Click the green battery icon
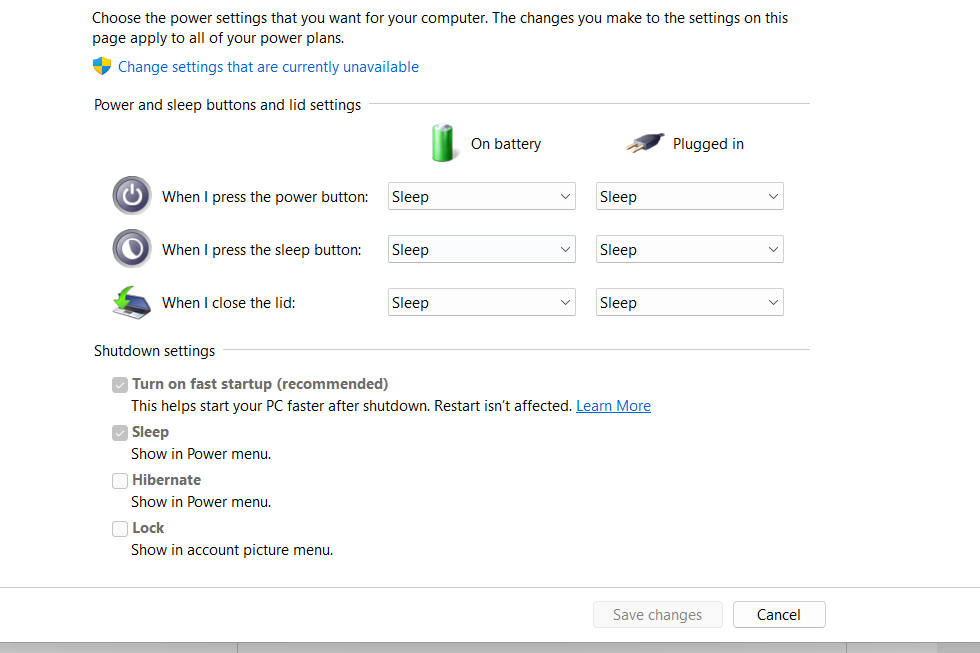The width and height of the screenshot is (980, 653). pyautogui.click(x=442, y=143)
